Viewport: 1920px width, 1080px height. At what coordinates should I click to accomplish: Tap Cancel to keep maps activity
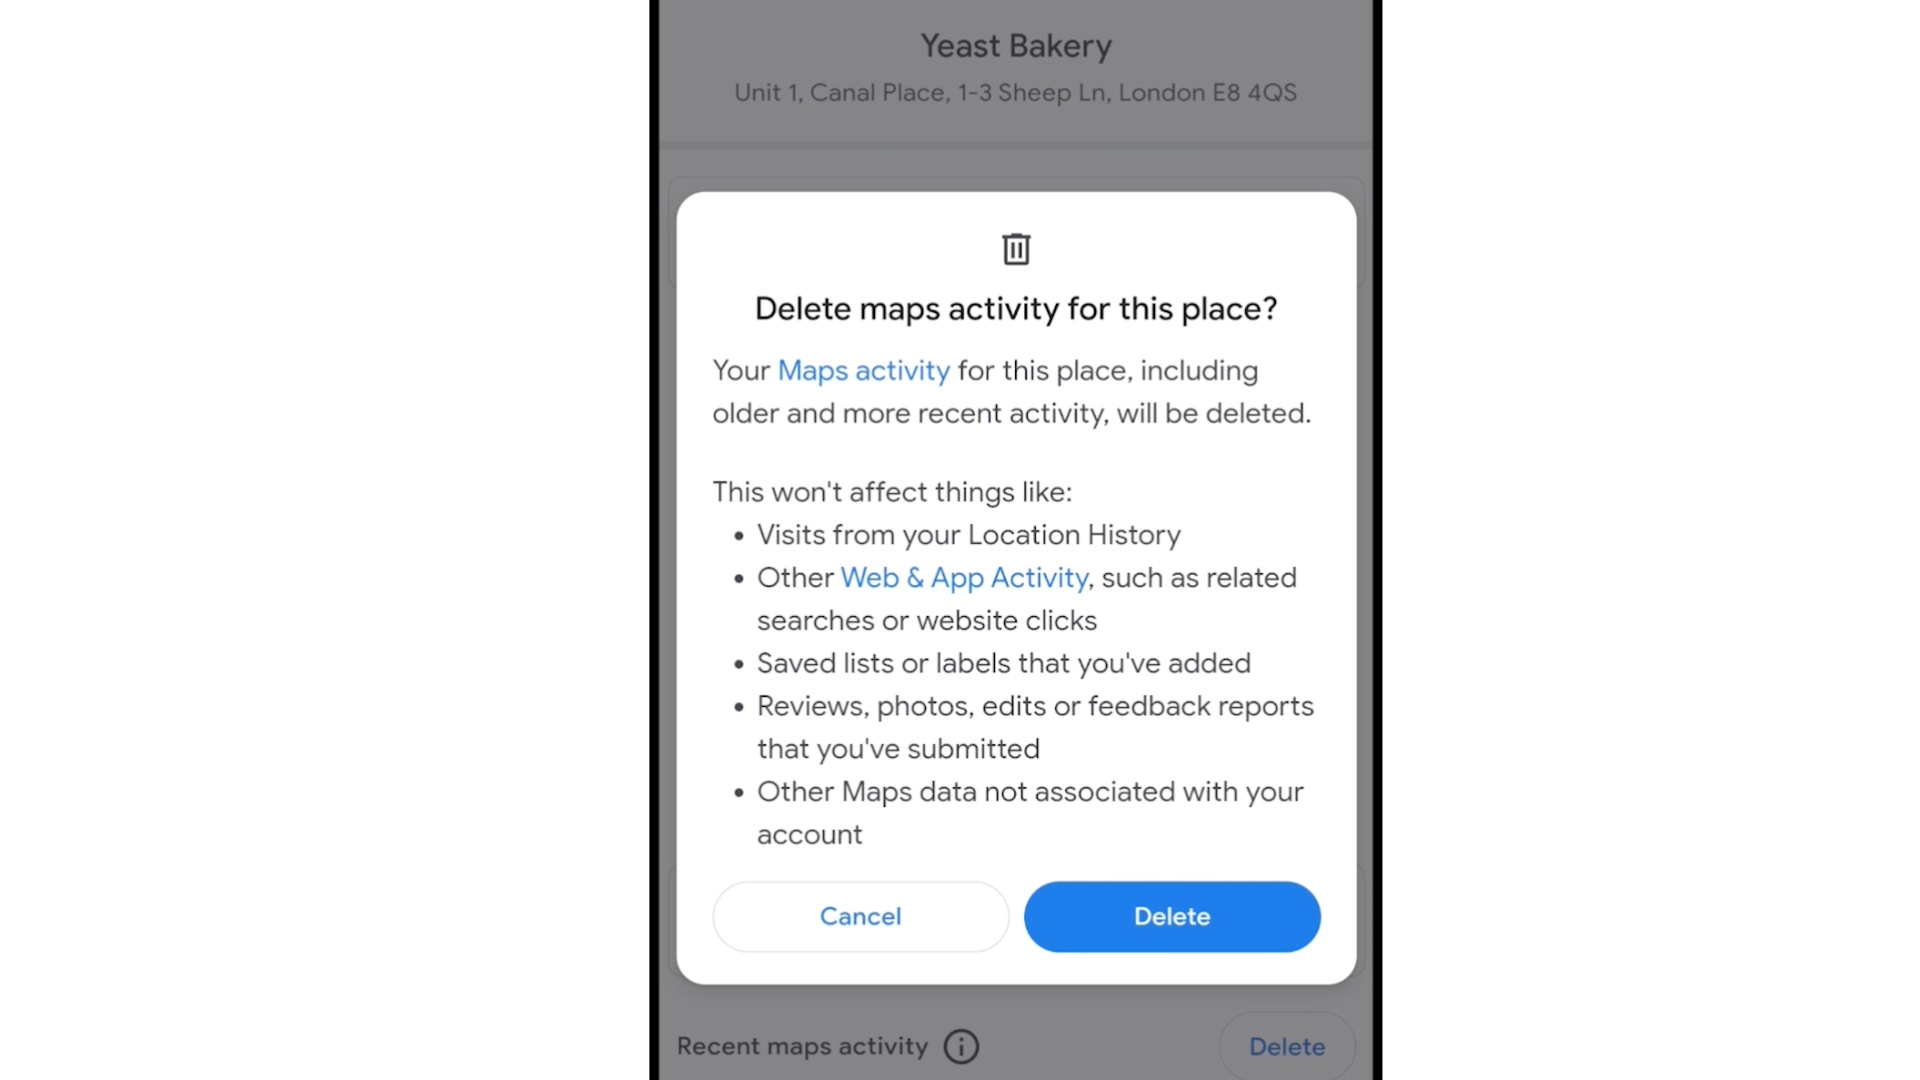860,915
